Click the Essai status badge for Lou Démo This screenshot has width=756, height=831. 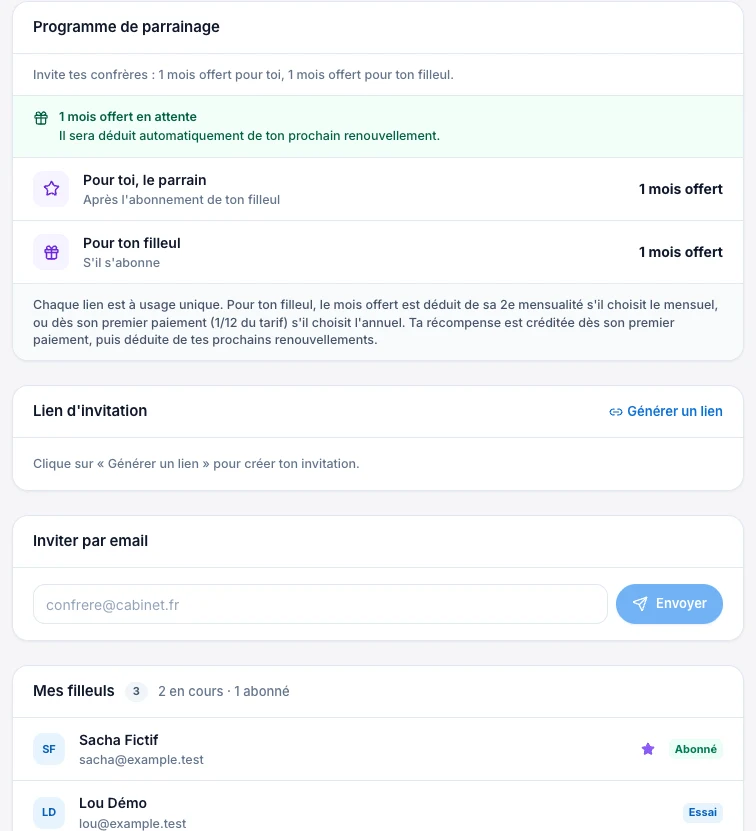[x=702, y=812]
